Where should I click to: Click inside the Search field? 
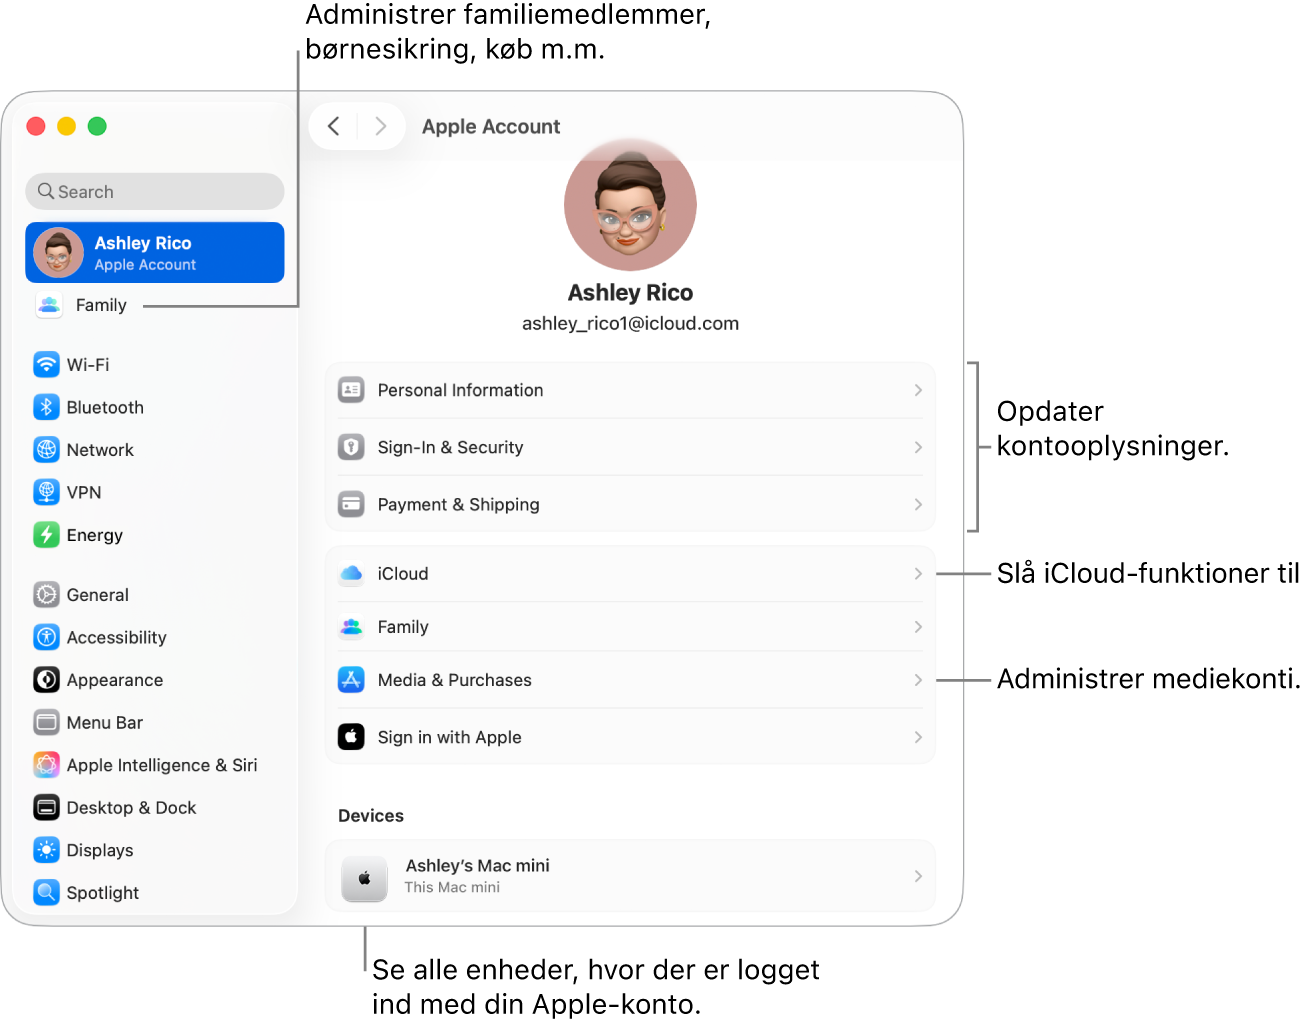point(154,191)
